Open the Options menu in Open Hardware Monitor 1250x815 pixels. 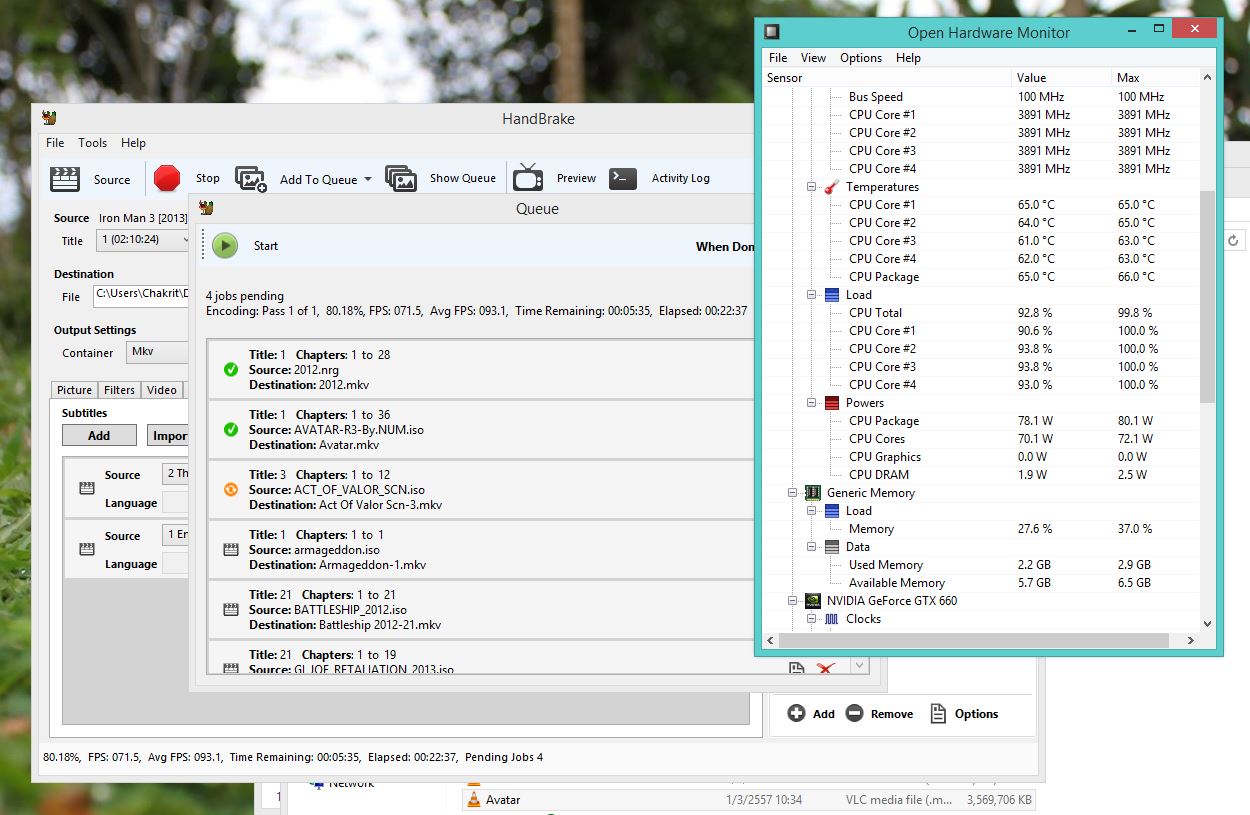coord(860,58)
